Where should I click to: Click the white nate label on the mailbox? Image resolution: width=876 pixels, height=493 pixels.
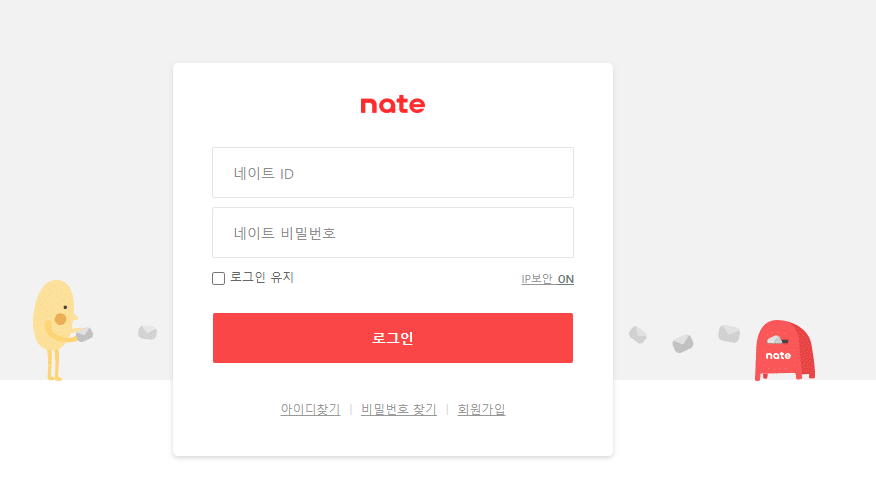[778, 355]
